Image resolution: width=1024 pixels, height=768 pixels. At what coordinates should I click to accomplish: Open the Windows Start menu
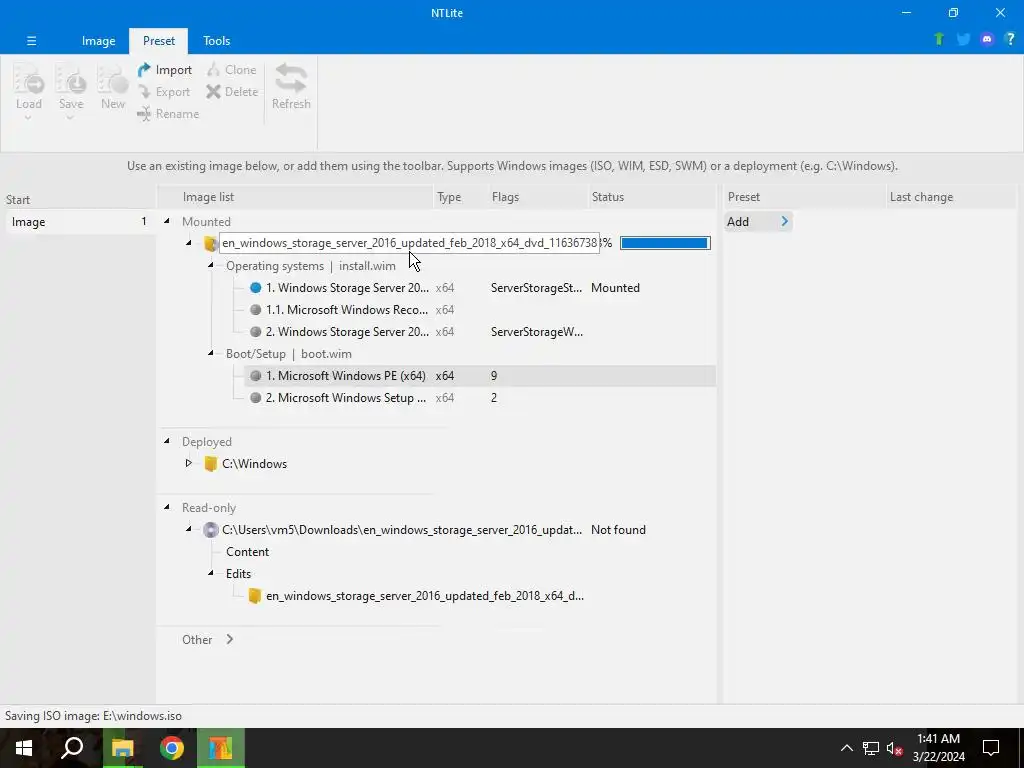[x=24, y=748]
